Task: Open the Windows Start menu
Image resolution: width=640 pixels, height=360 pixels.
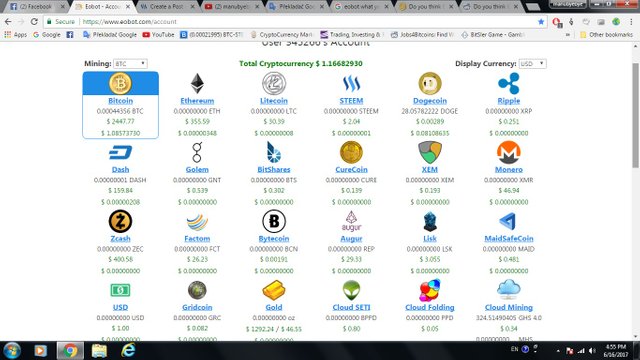Action: click(x=12, y=351)
